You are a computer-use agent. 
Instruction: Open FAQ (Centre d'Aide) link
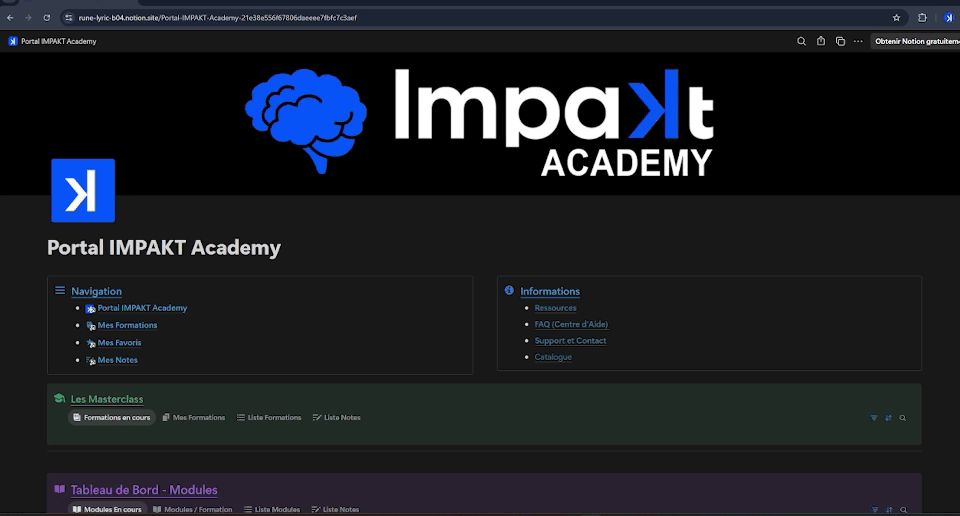pos(571,324)
